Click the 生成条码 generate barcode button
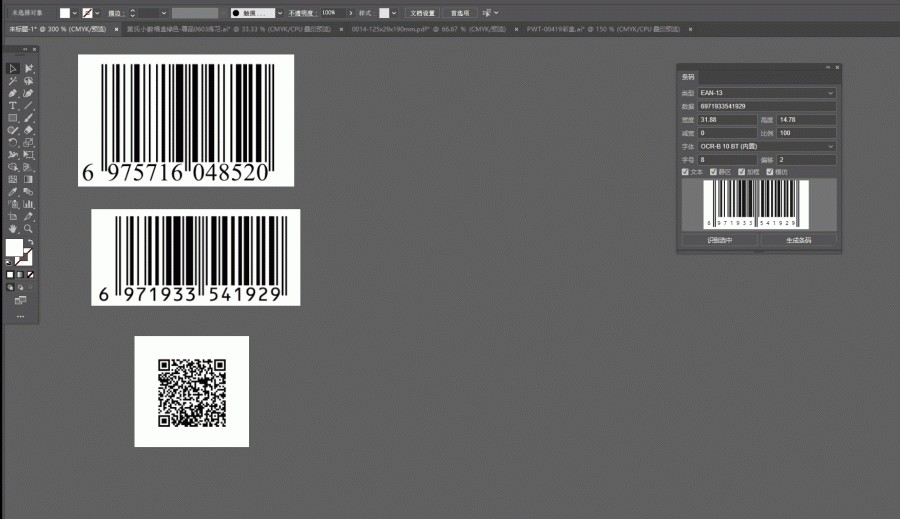900x519 pixels. [798, 240]
